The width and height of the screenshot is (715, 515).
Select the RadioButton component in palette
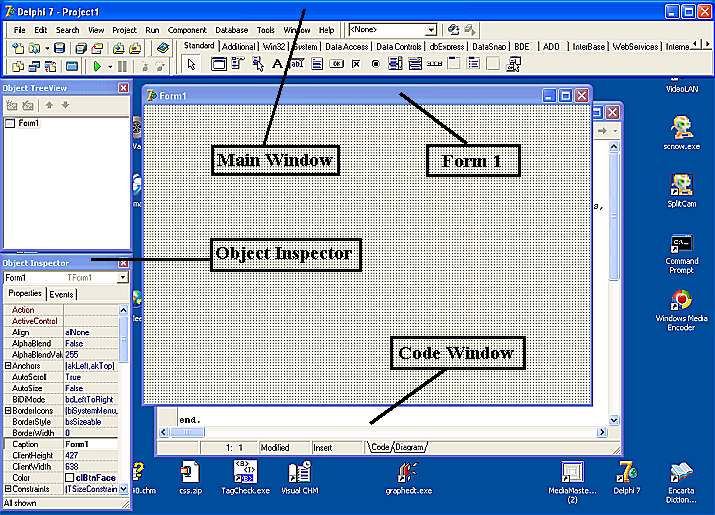[375, 65]
